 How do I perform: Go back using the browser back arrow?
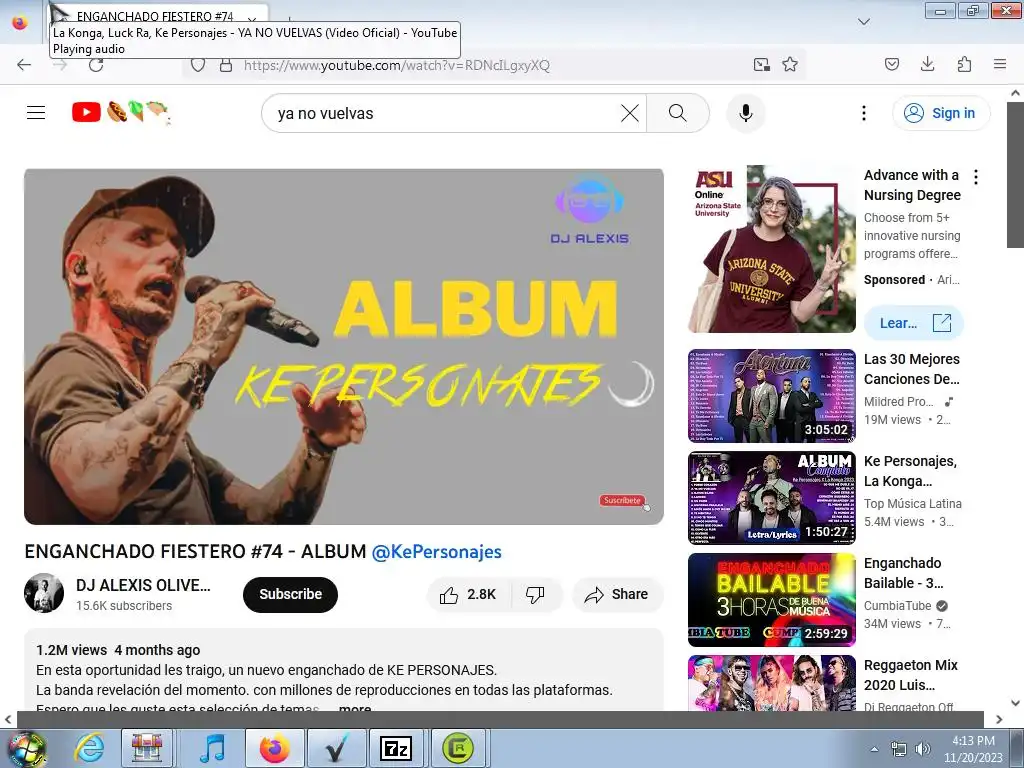(24, 65)
